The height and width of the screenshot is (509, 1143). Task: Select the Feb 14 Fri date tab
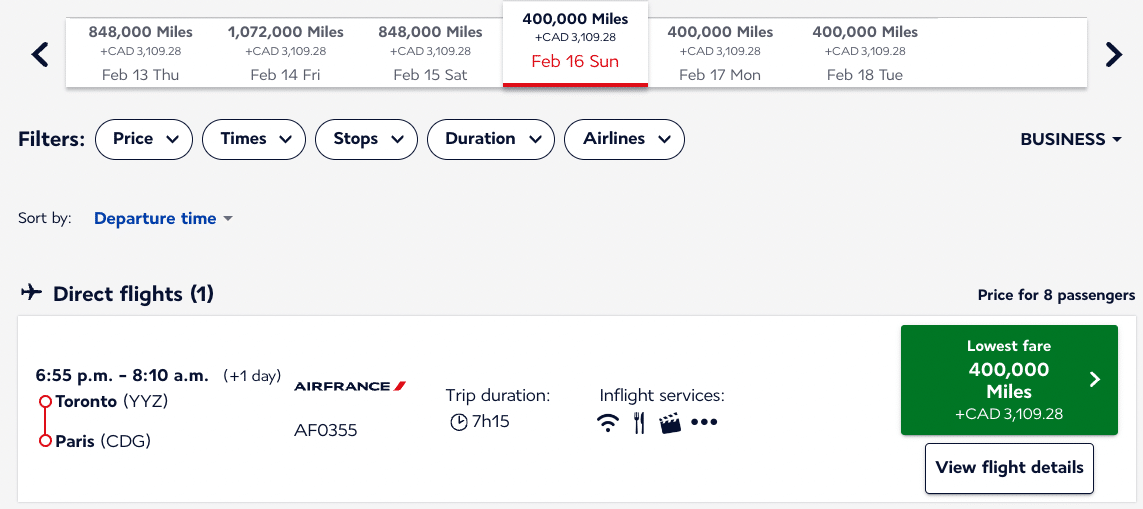286,53
